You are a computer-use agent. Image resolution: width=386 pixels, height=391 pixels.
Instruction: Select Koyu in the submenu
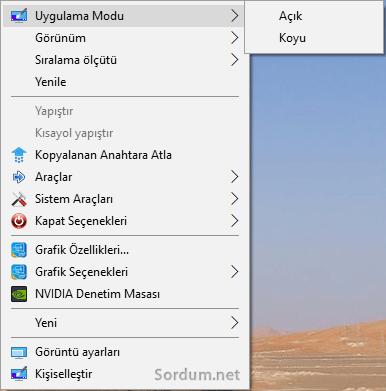pyautogui.click(x=314, y=38)
